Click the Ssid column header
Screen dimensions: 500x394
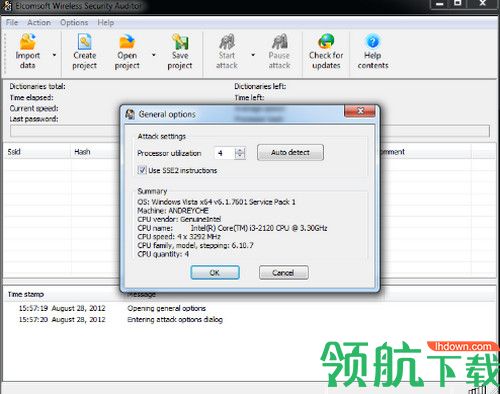(37, 152)
